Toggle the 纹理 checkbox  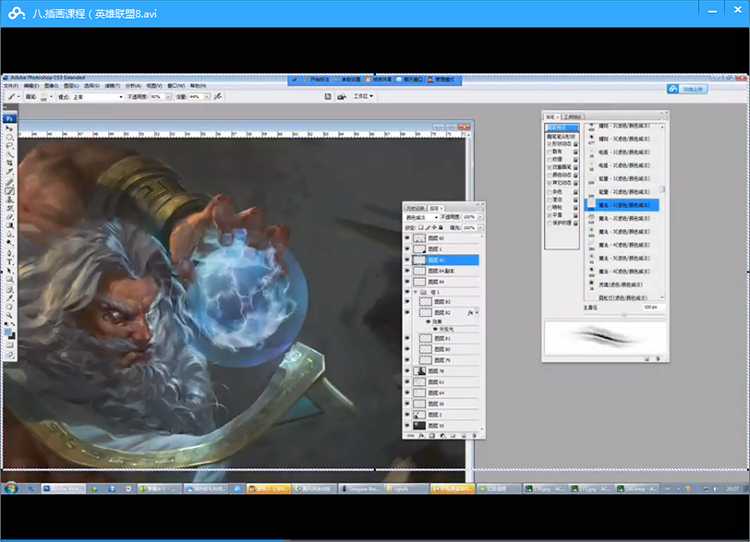549,159
